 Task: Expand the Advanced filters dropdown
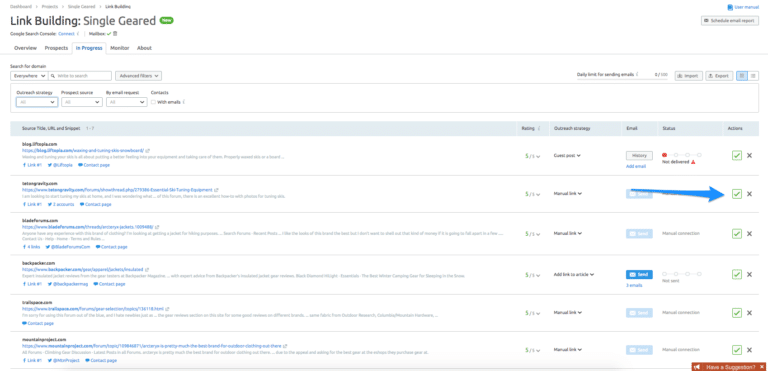[139, 76]
